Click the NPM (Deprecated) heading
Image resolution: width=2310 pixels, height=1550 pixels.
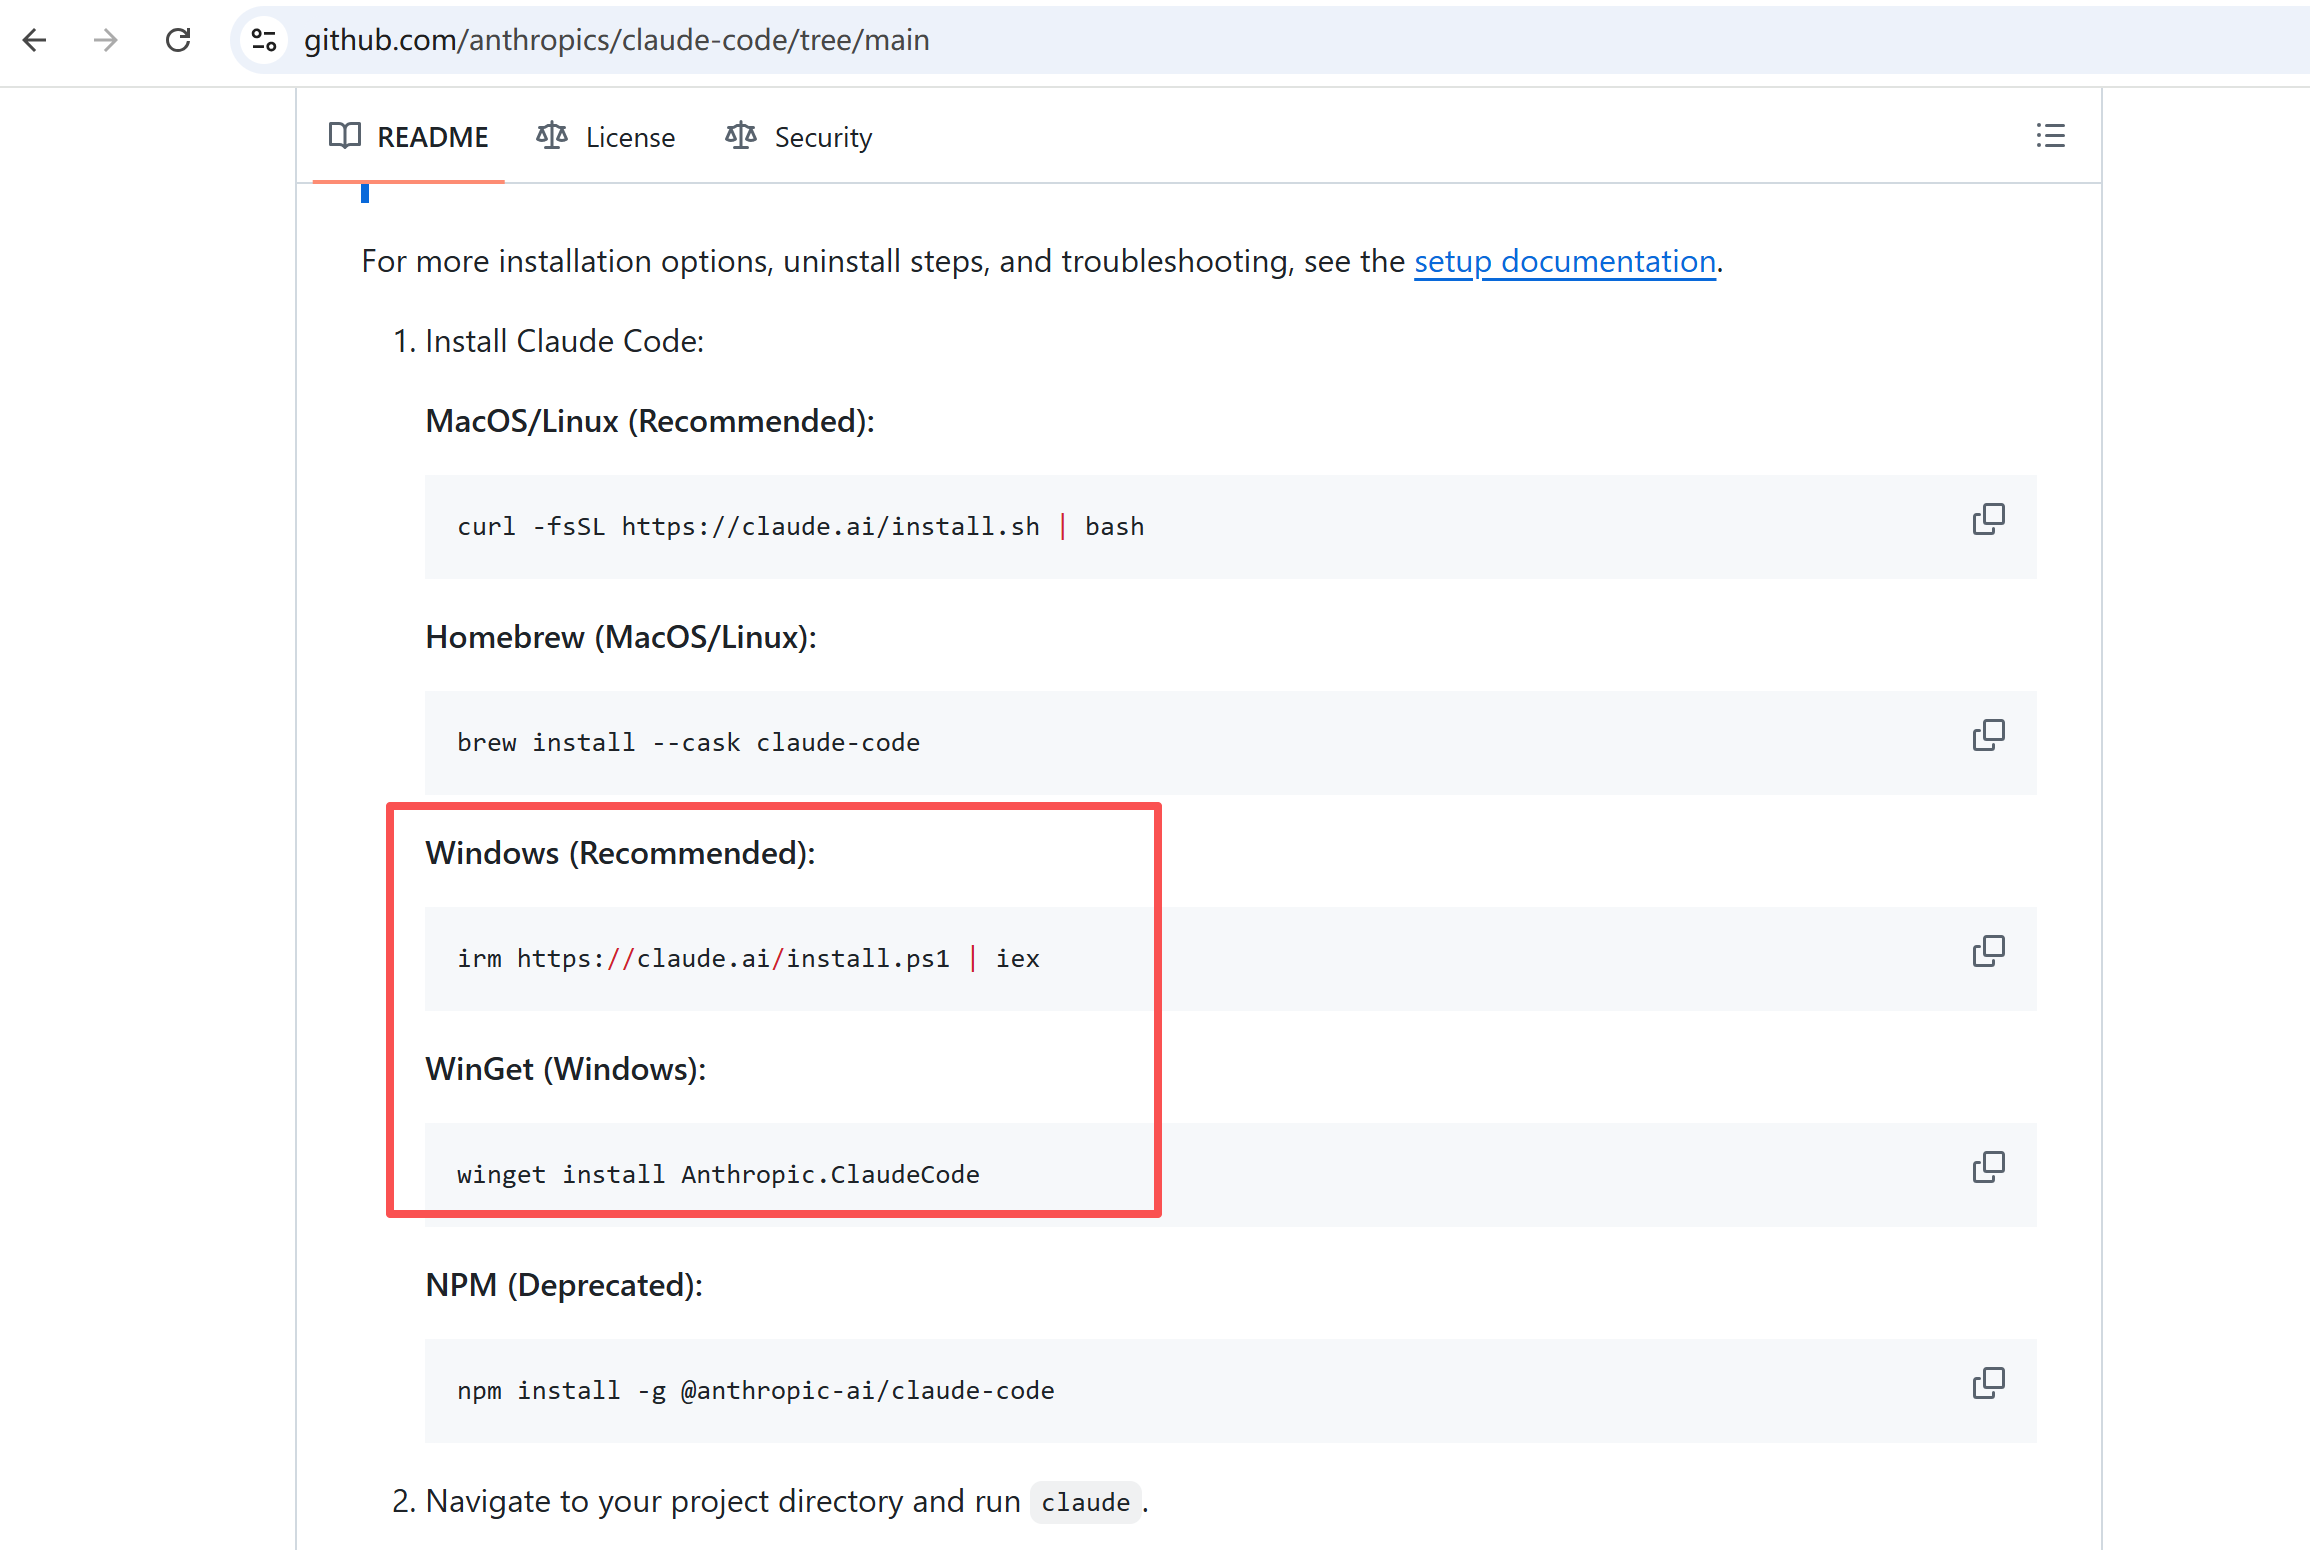pos(564,1285)
